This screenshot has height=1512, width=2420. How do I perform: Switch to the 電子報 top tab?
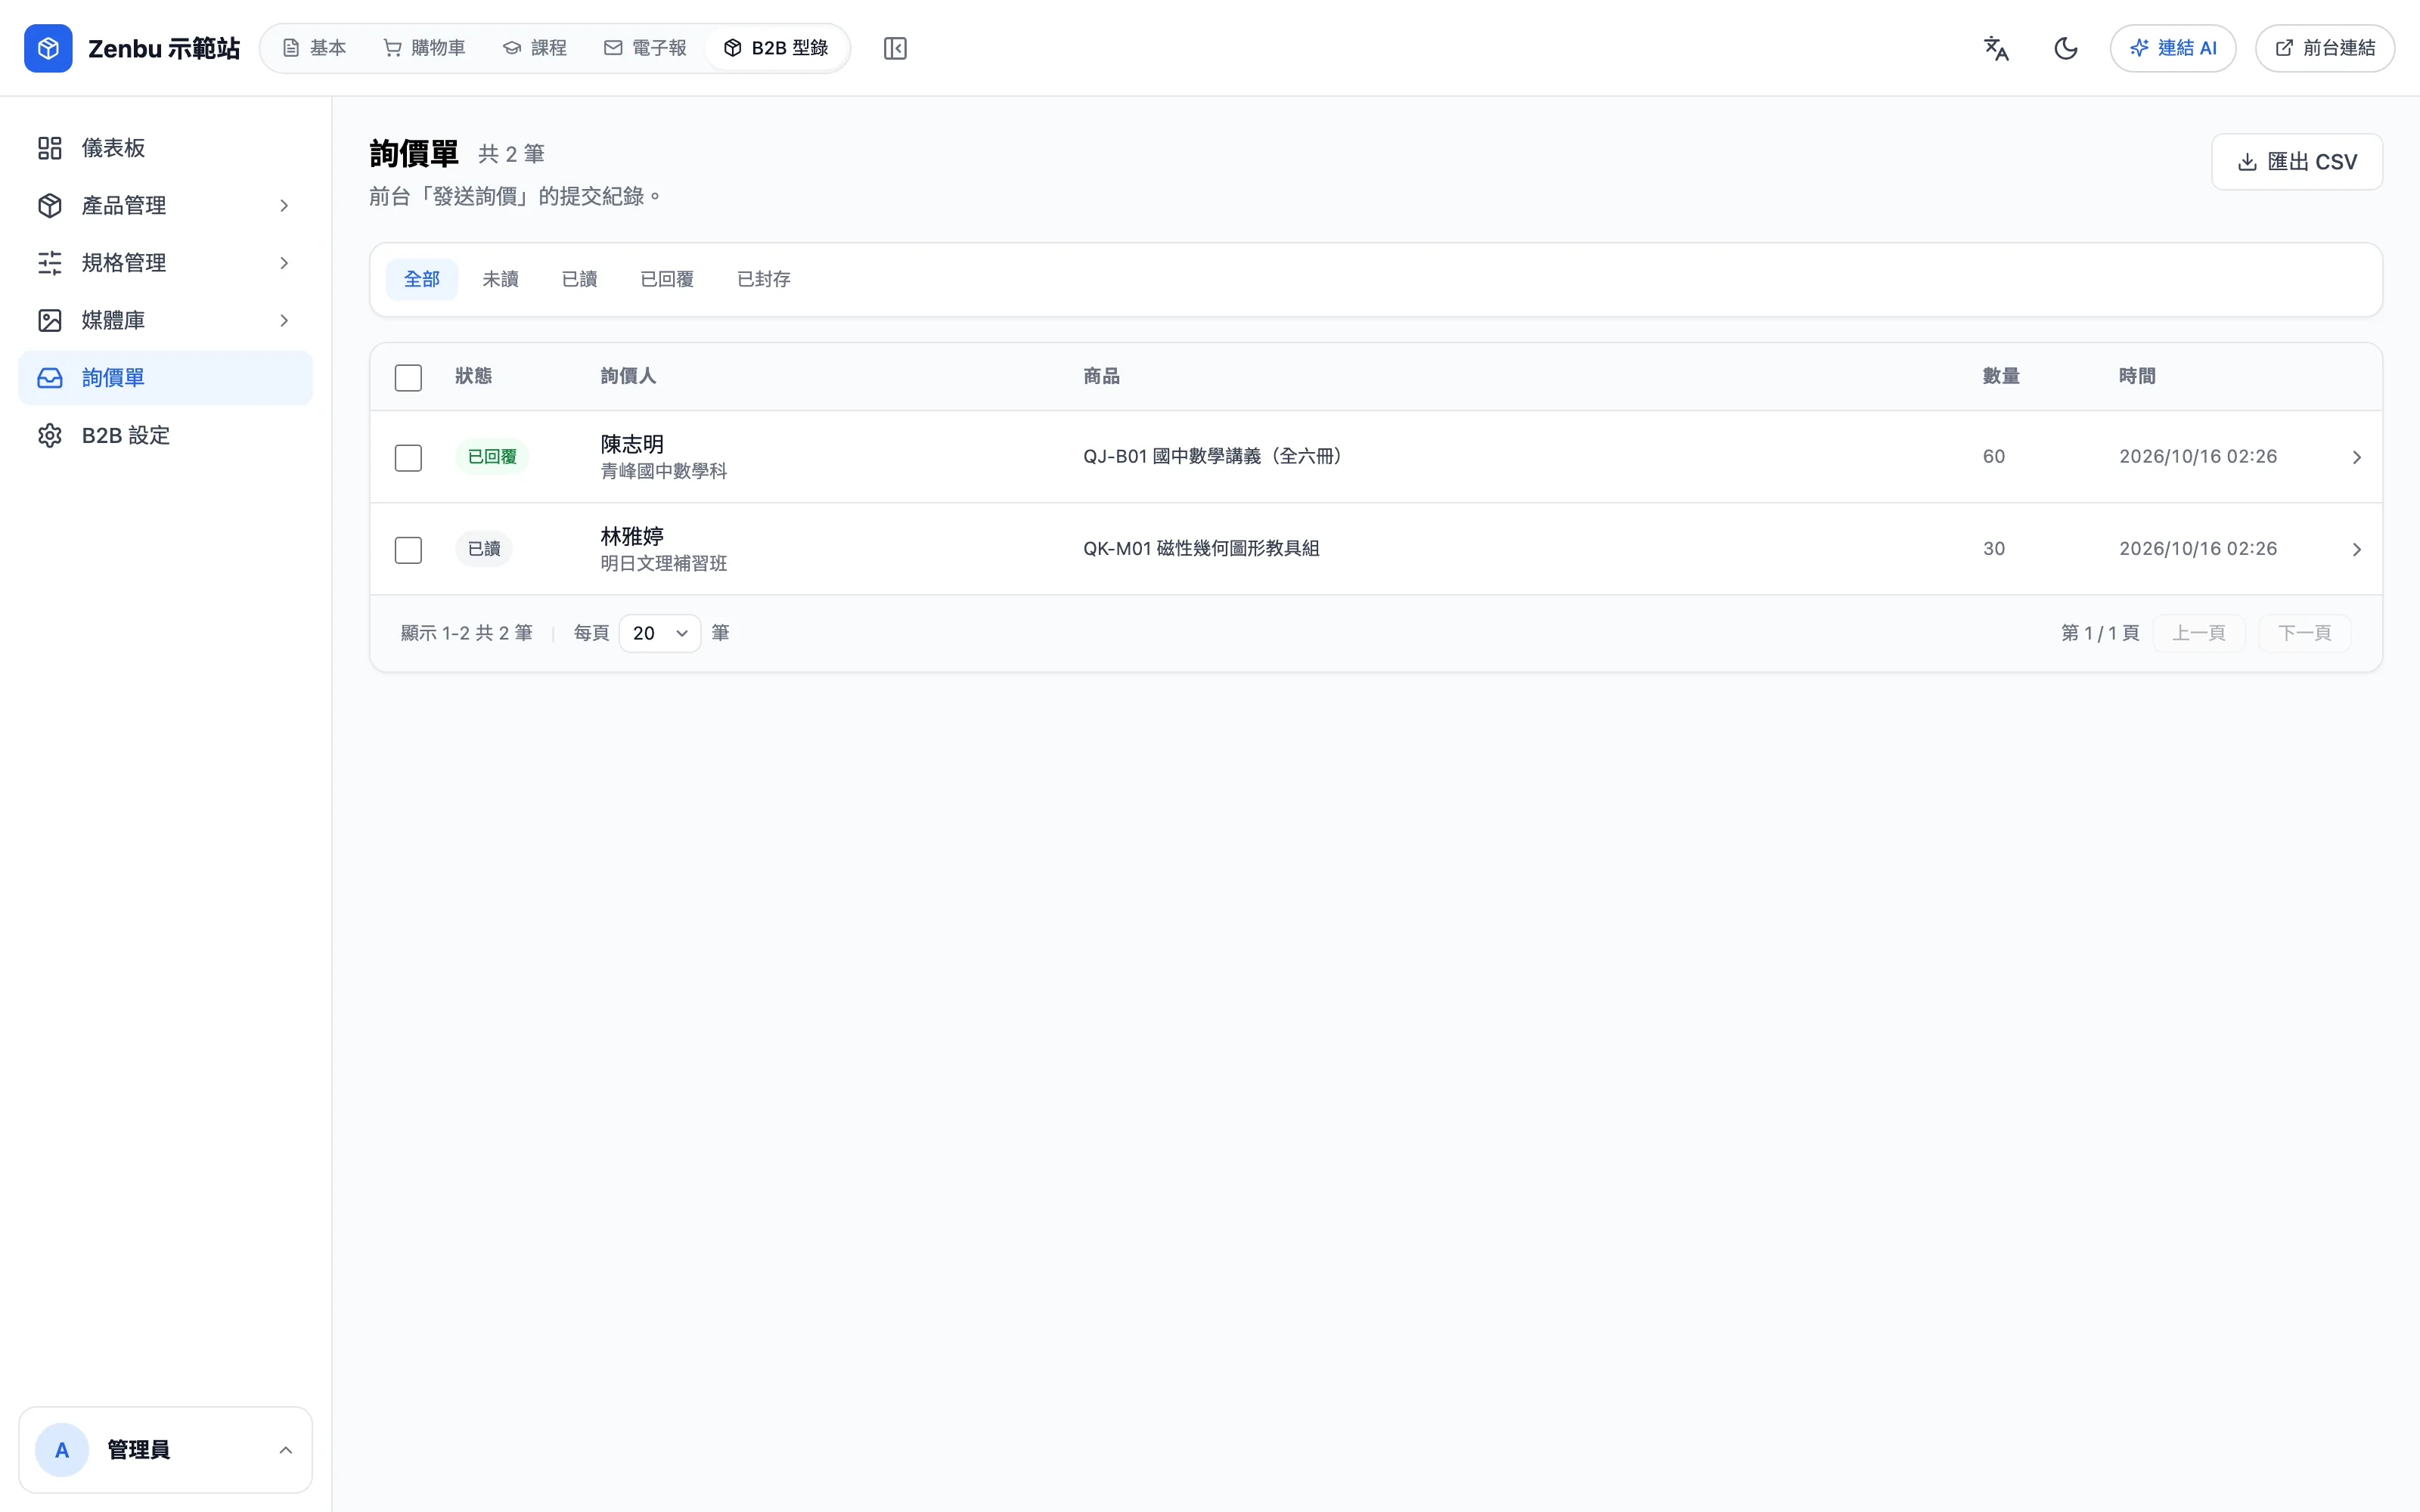[646, 48]
